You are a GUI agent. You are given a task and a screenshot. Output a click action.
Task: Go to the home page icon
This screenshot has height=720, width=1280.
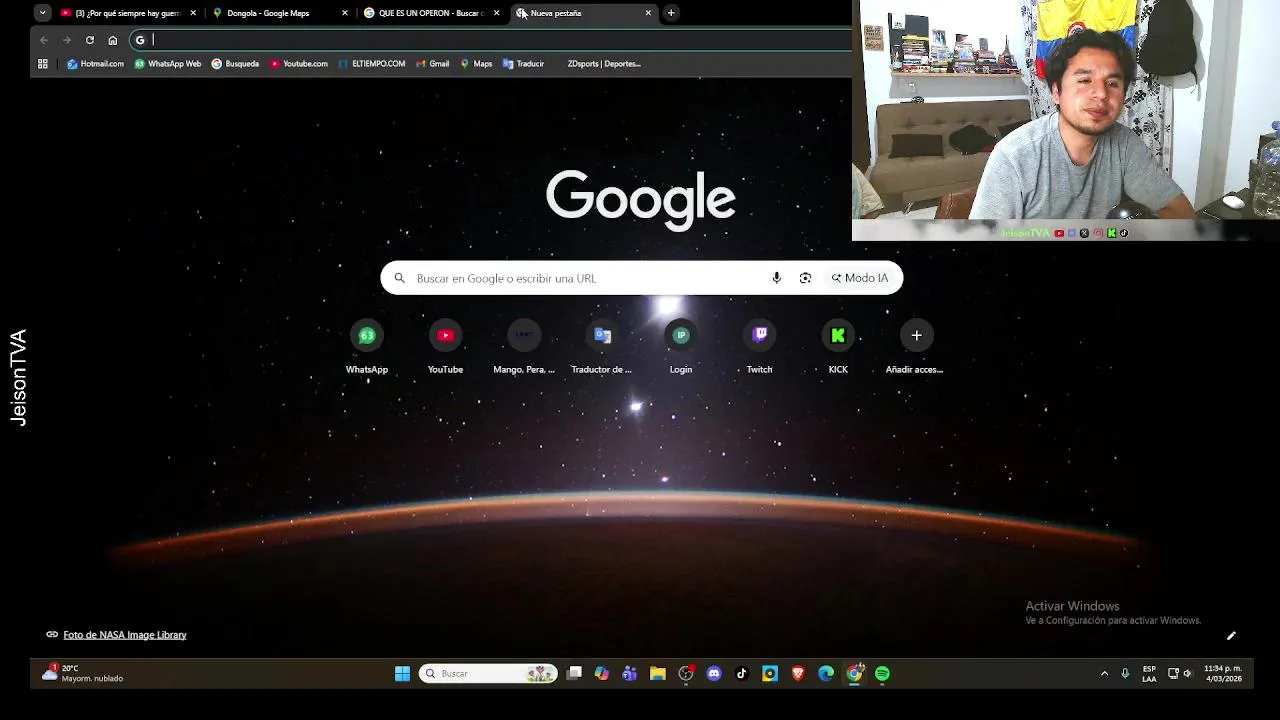pyautogui.click(x=113, y=40)
